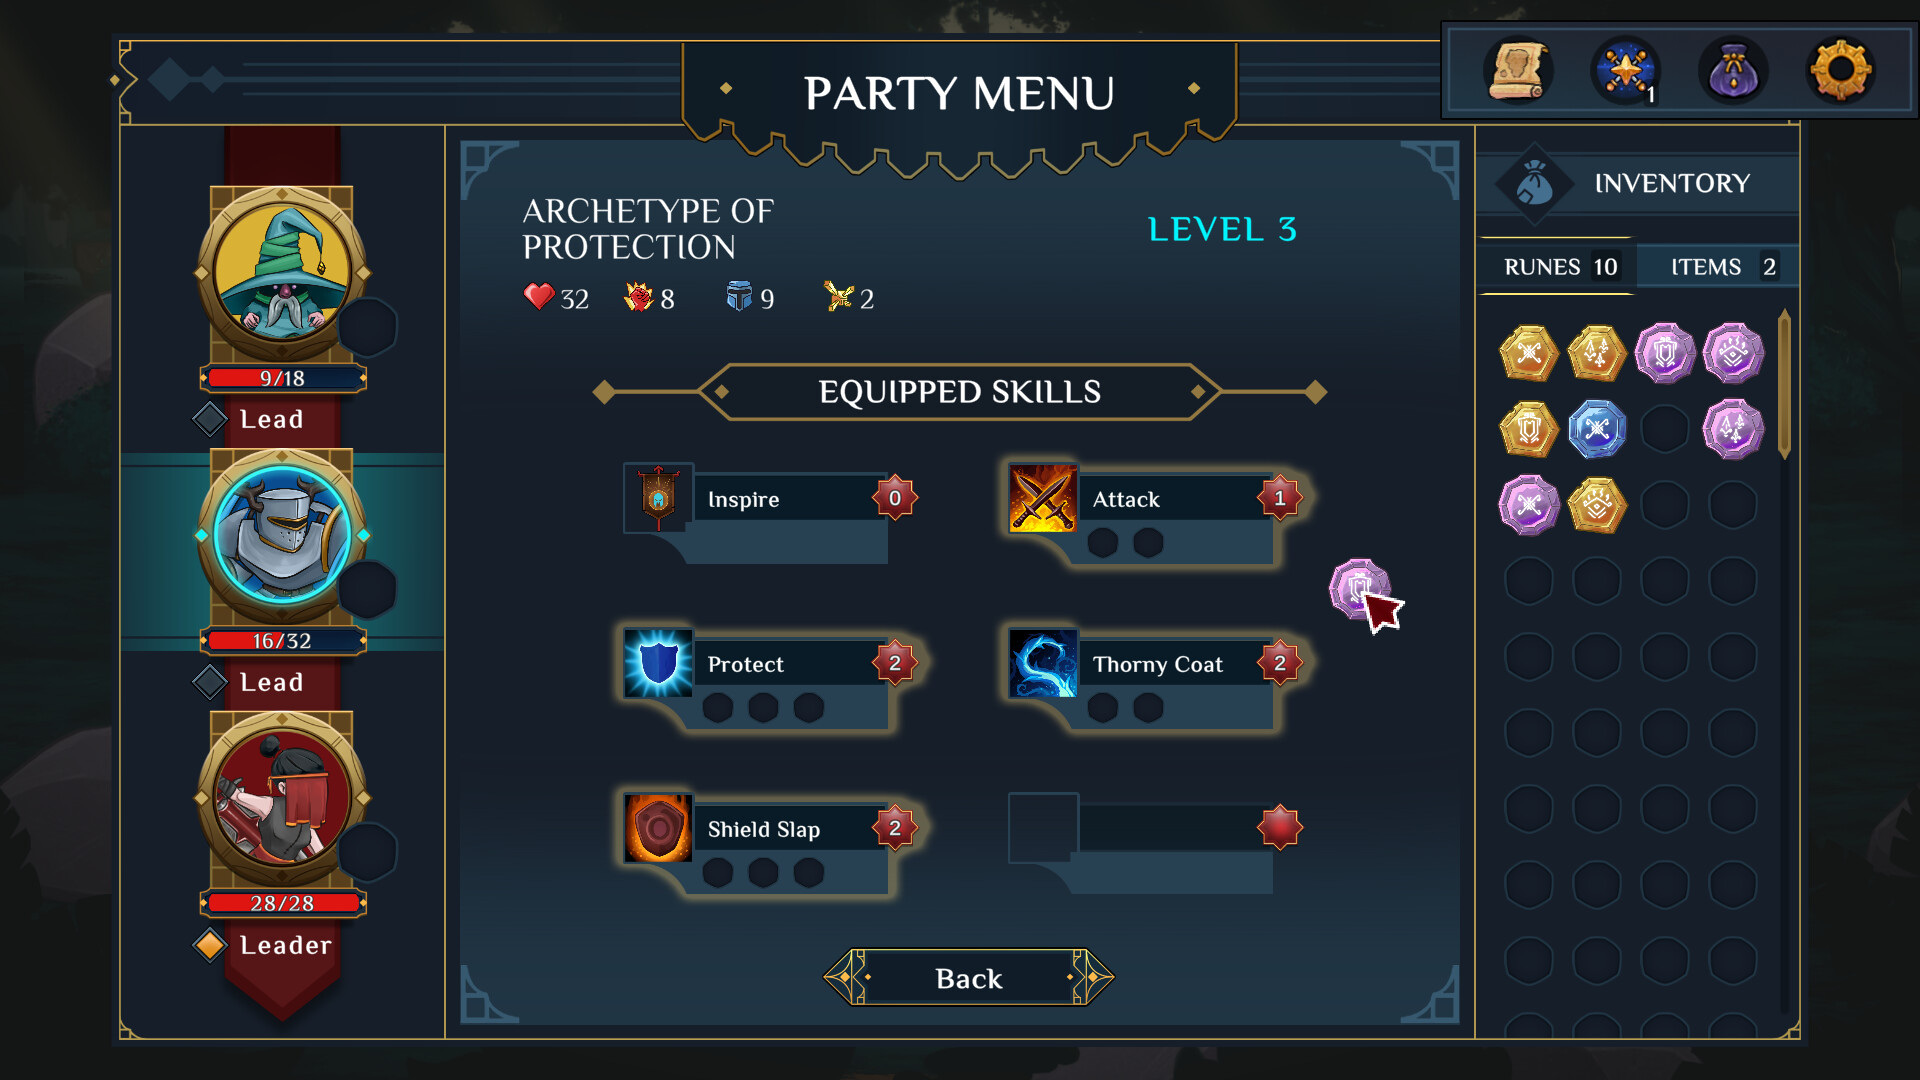Click the Back button
Image resolution: width=1920 pixels, height=1080 pixels.
[968, 978]
